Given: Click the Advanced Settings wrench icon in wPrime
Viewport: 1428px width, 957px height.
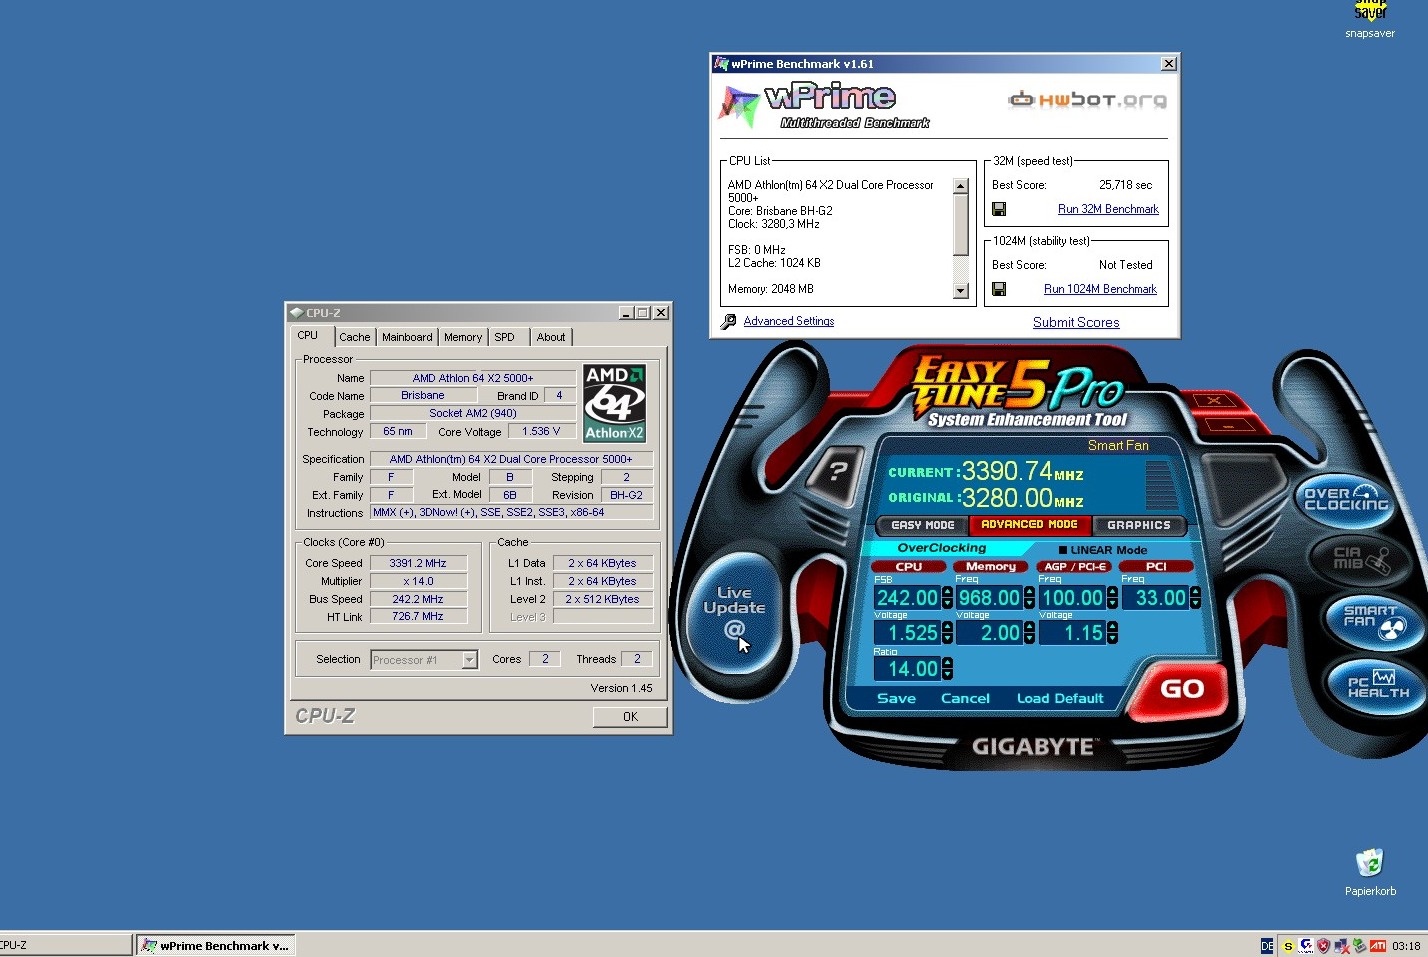Looking at the screenshot, I should coord(728,322).
